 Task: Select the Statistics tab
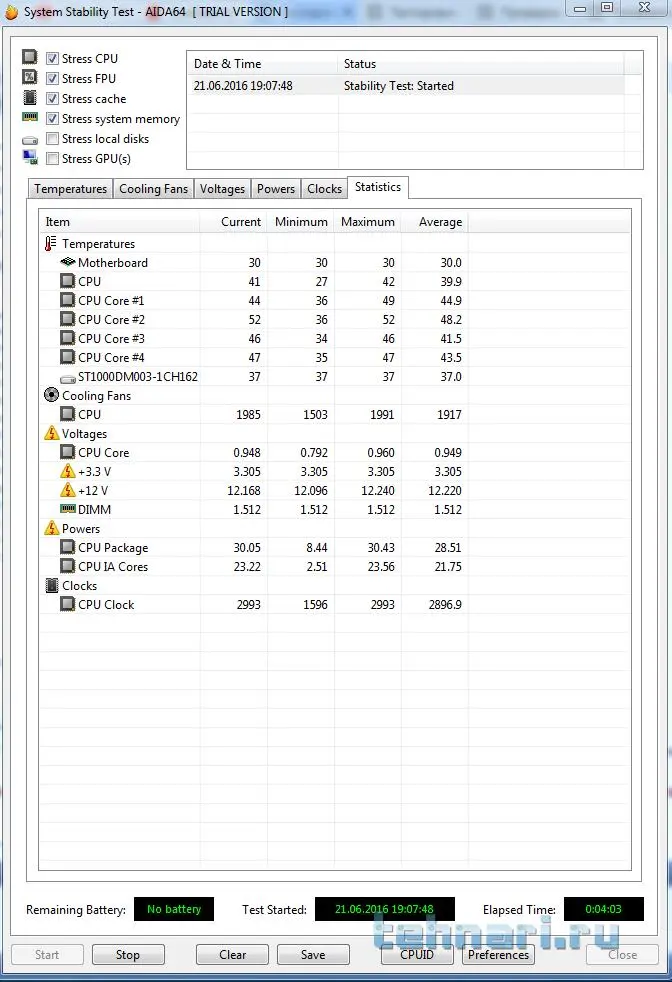click(x=378, y=187)
